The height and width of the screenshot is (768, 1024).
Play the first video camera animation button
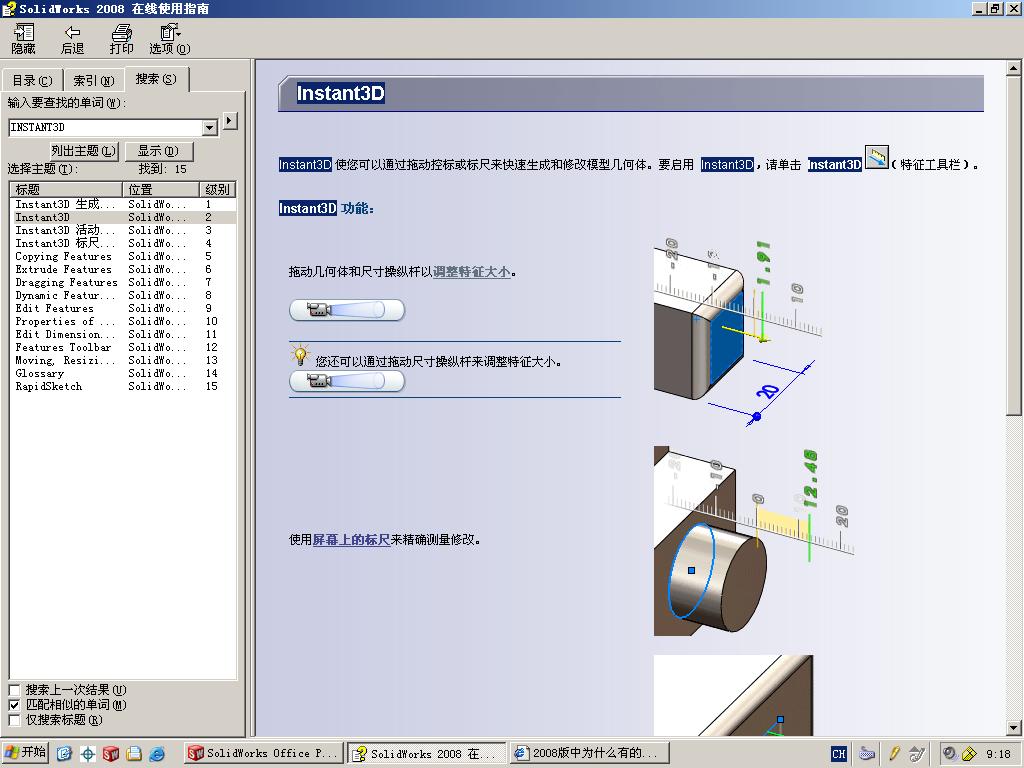click(347, 310)
